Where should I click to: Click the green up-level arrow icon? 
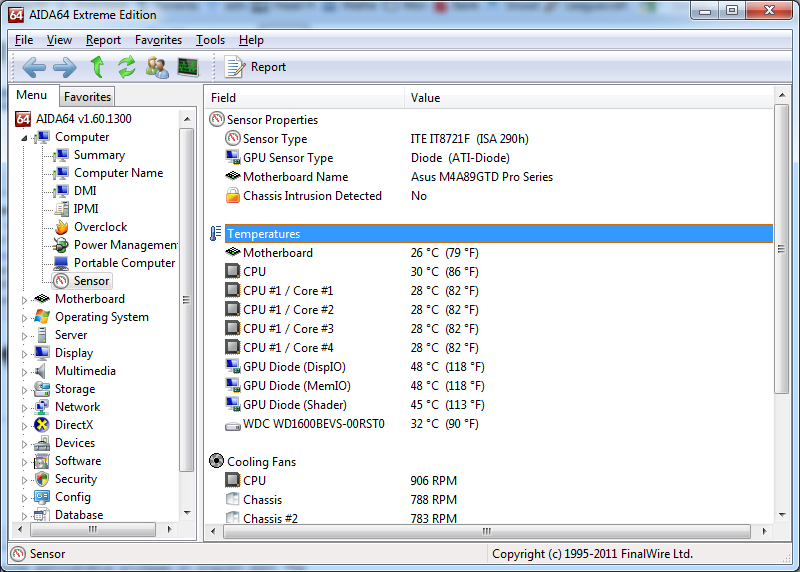click(x=97, y=67)
